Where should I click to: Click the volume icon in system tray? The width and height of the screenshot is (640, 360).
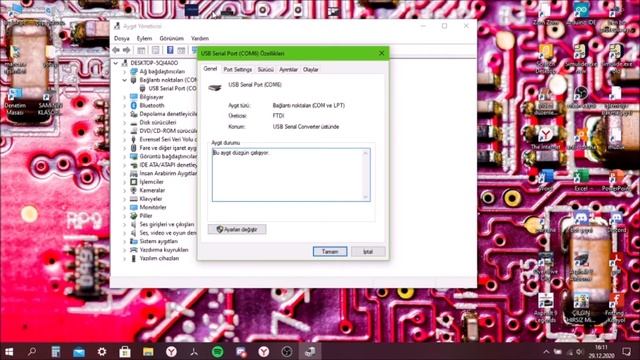click(x=580, y=351)
